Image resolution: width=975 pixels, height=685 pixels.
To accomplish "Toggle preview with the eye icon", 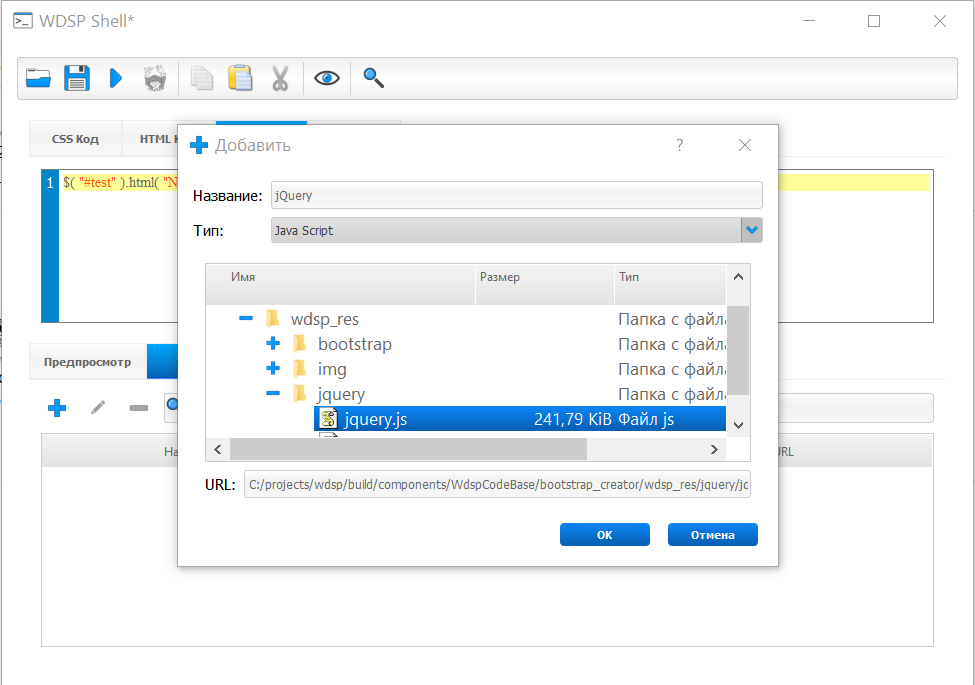I will (326, 78).
